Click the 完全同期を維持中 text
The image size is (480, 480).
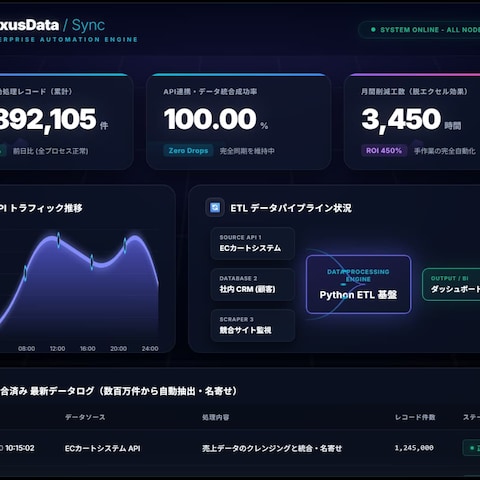[x=247, y=151]
